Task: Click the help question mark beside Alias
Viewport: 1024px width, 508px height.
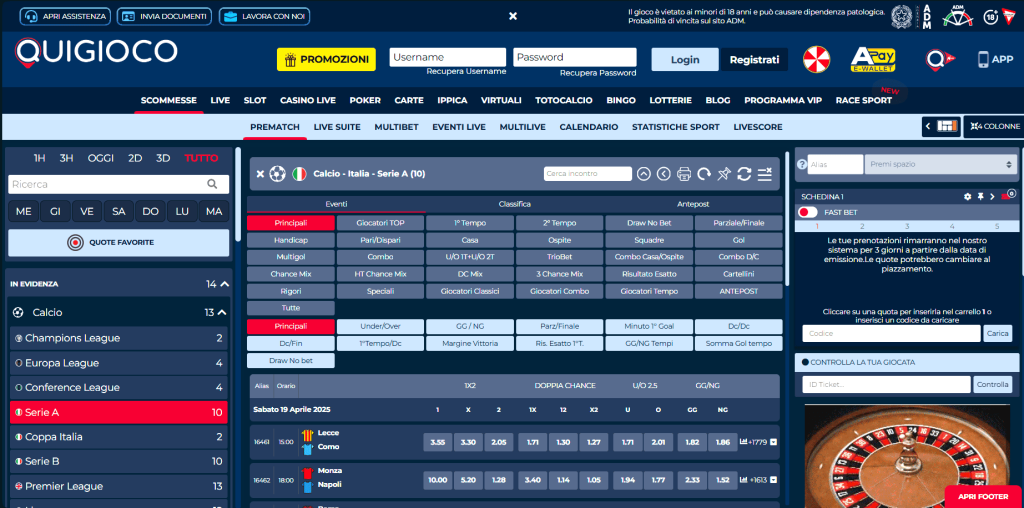Action: [801, 165]
